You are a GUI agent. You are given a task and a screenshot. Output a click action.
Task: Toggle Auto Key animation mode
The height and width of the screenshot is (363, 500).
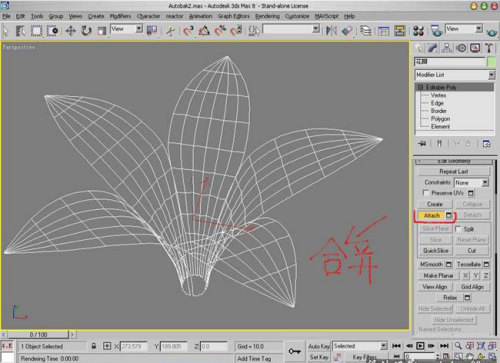point(319,346)
